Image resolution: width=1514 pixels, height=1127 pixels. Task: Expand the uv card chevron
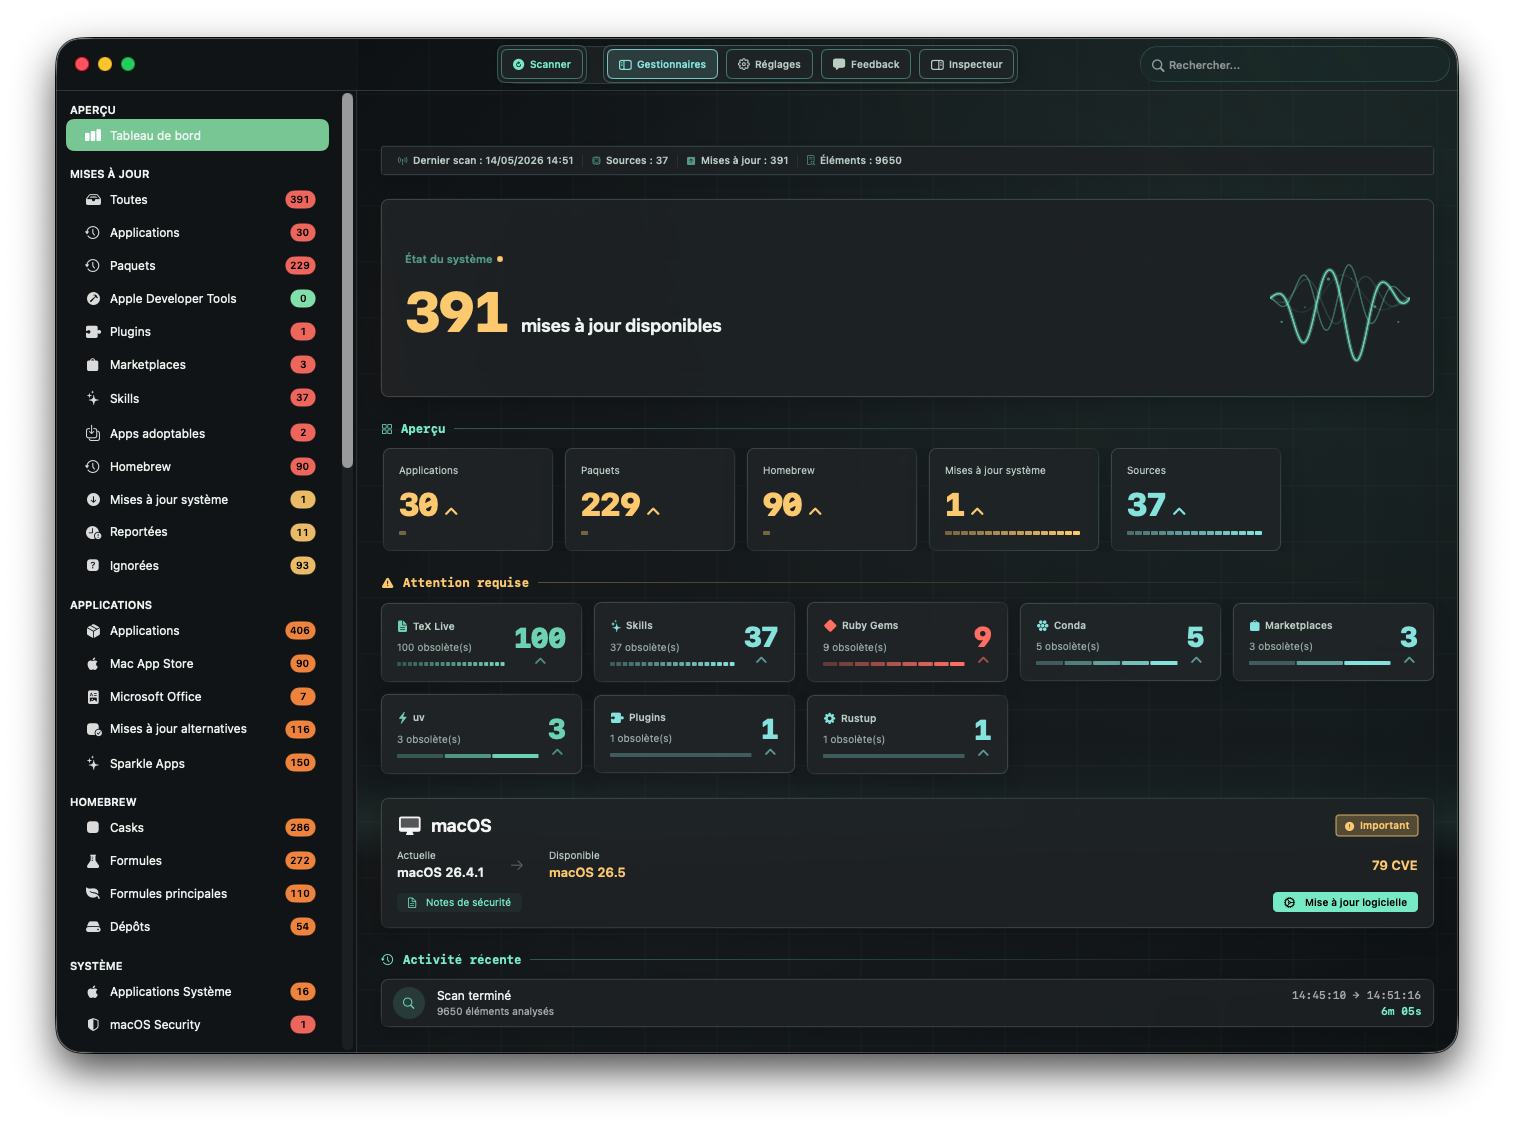coord(558,752)
